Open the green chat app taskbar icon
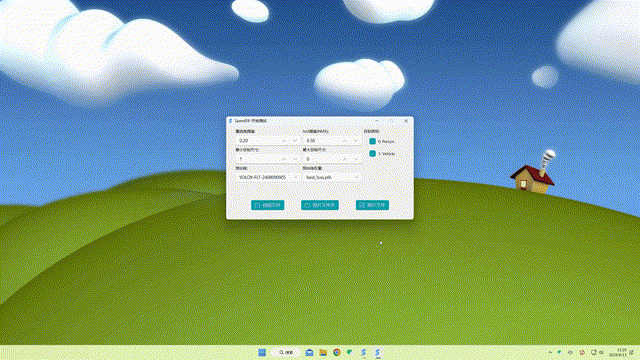The height and width of the screenshot is (360, 640). [350, 352]
